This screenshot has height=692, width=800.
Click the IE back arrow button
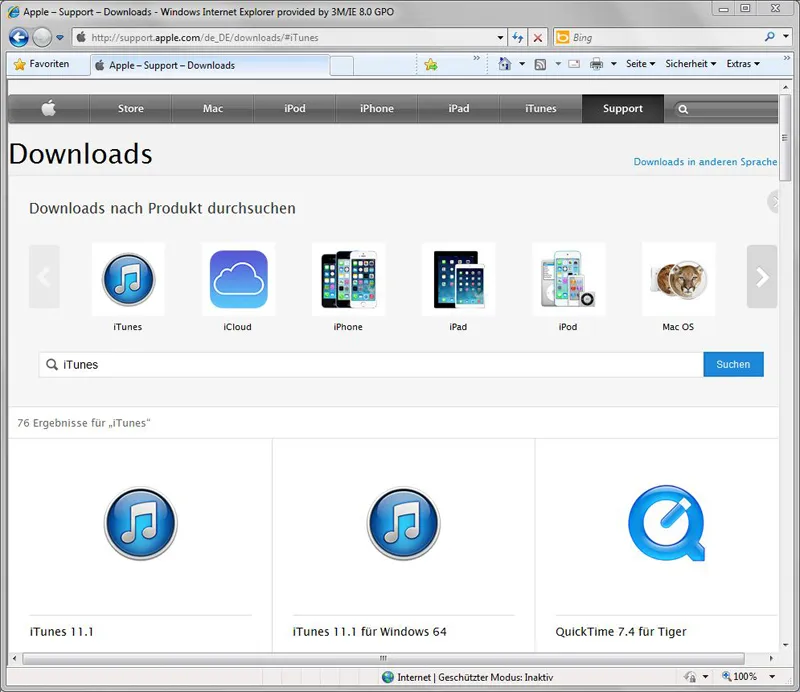click(19, 37)
